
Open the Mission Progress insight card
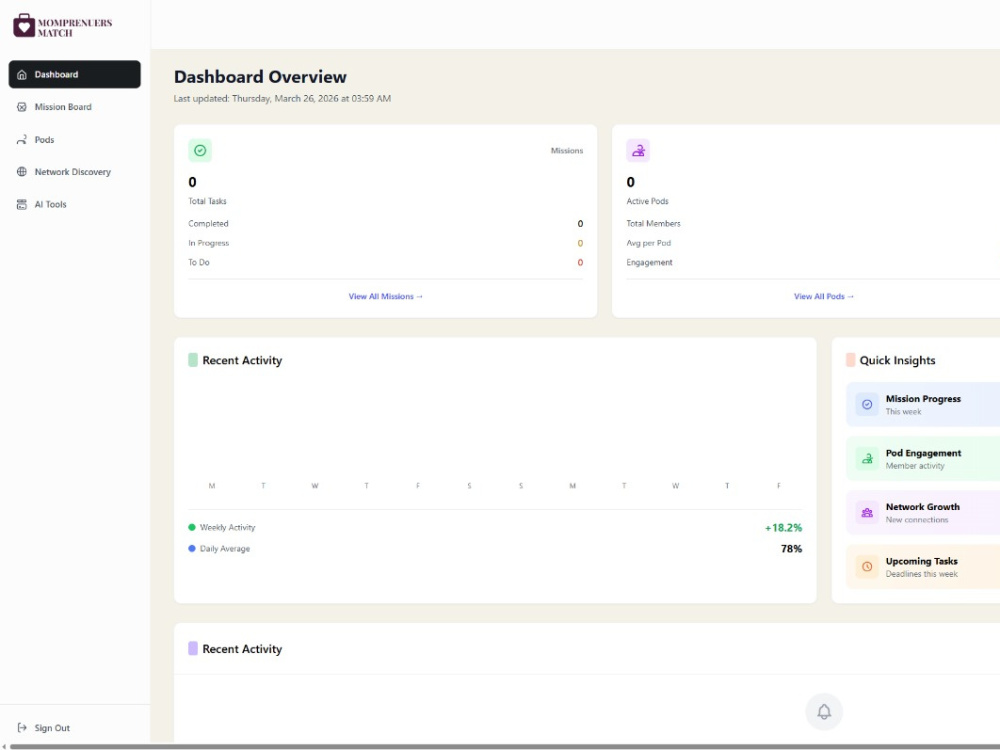pyautogui.click(x=923, y=404)
